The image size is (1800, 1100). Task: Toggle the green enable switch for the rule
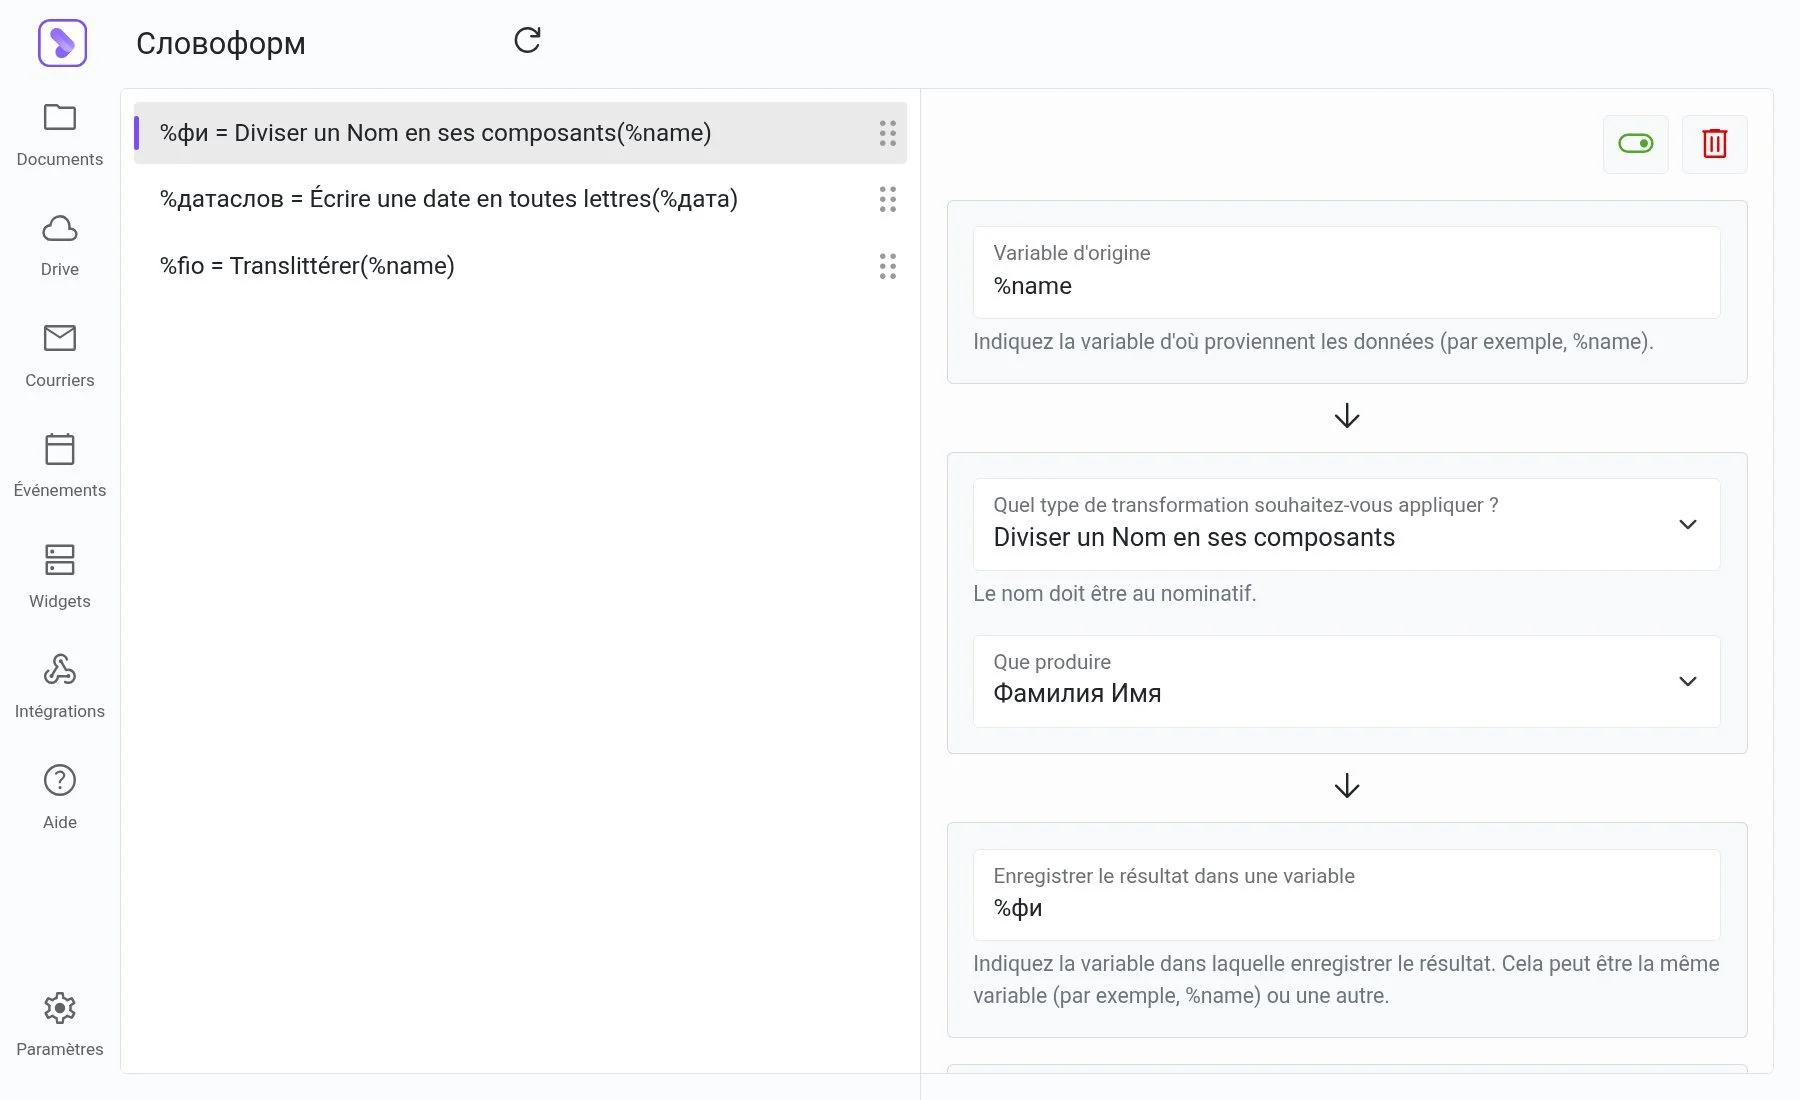tap(1635, 144)
